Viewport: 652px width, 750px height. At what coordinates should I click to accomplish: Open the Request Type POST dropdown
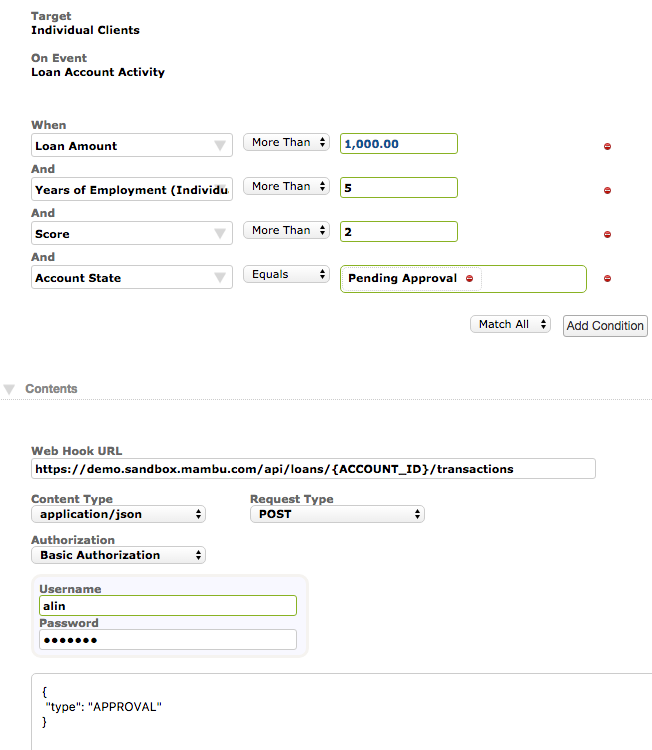(336, 514)
